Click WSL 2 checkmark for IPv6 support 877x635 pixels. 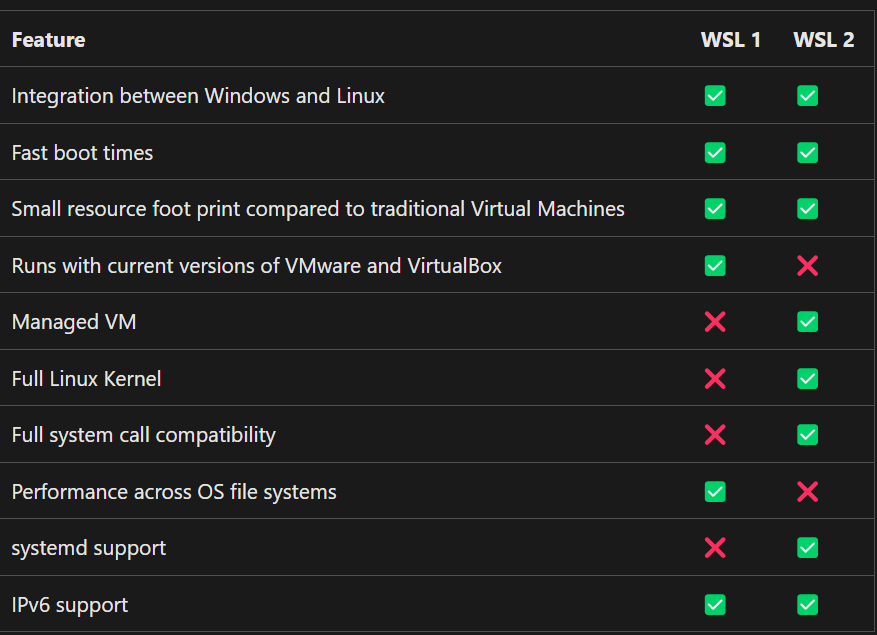807,605
